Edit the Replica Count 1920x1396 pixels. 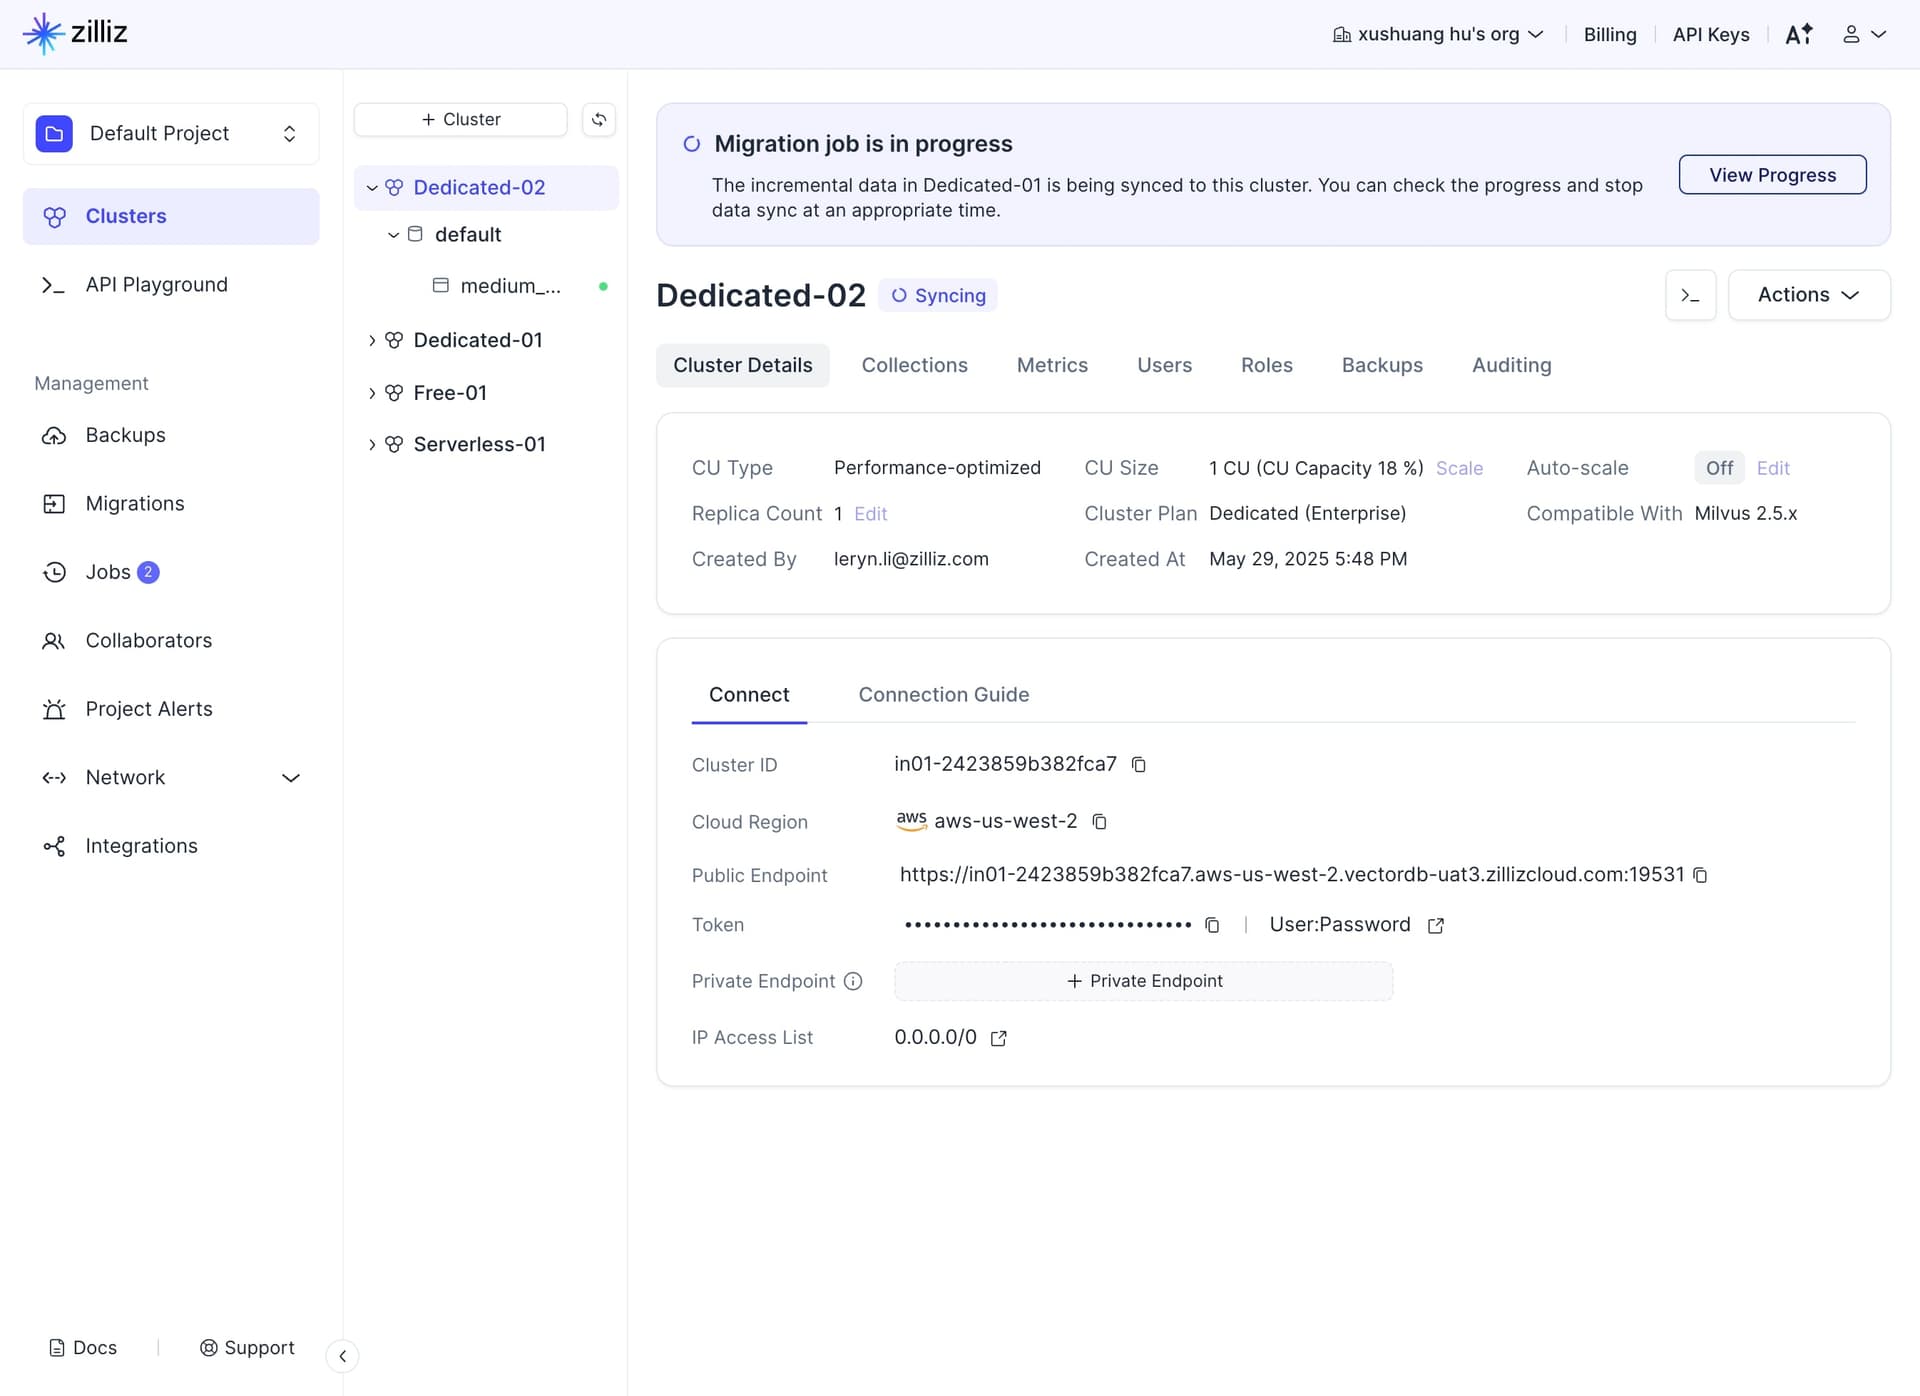pos(870,514)
